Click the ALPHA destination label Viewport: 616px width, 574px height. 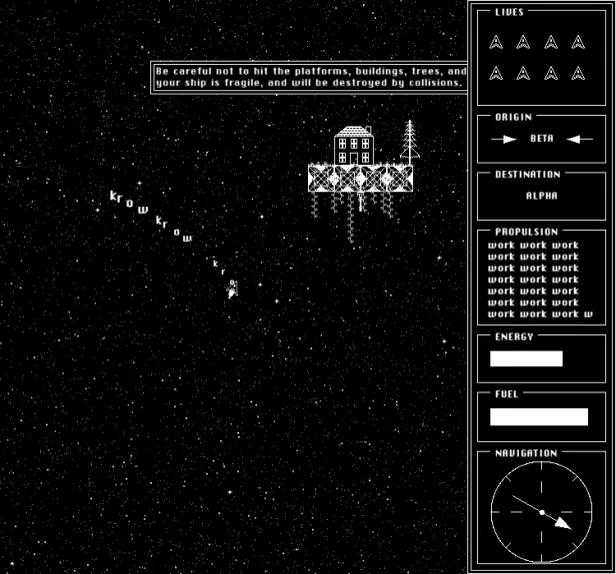(541, 196)
